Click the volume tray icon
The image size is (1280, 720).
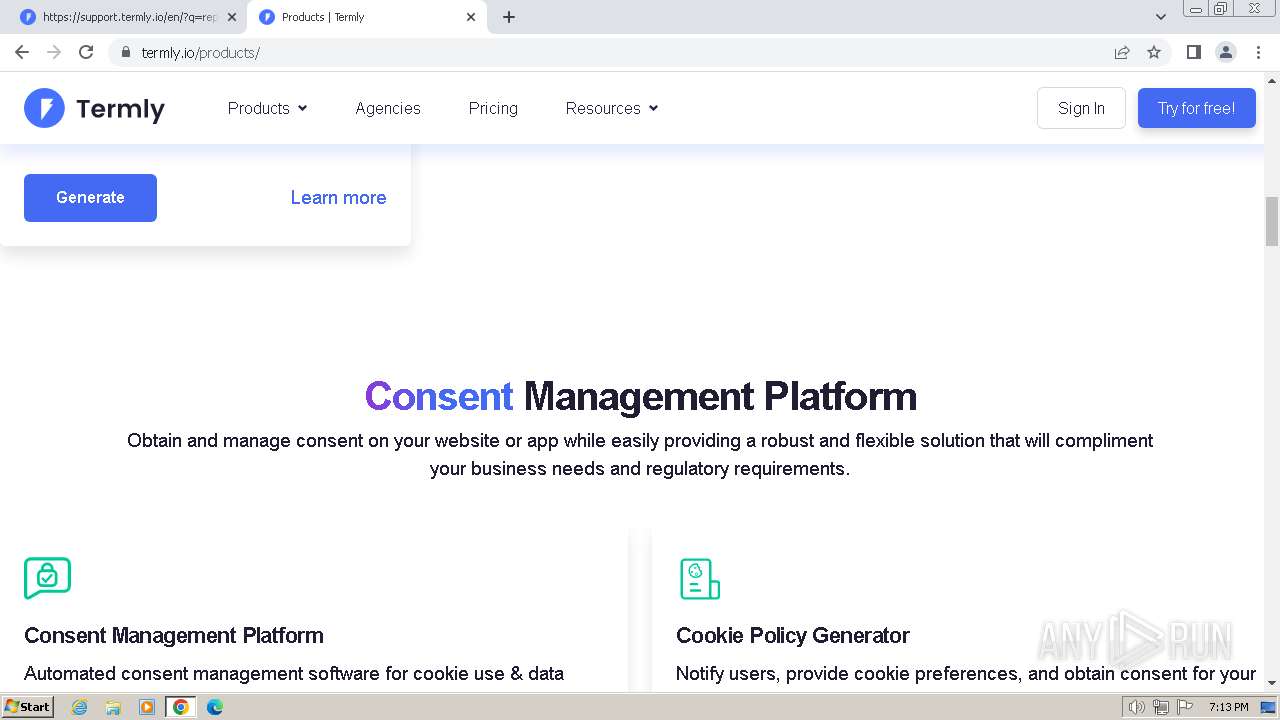pos(1137,707)
